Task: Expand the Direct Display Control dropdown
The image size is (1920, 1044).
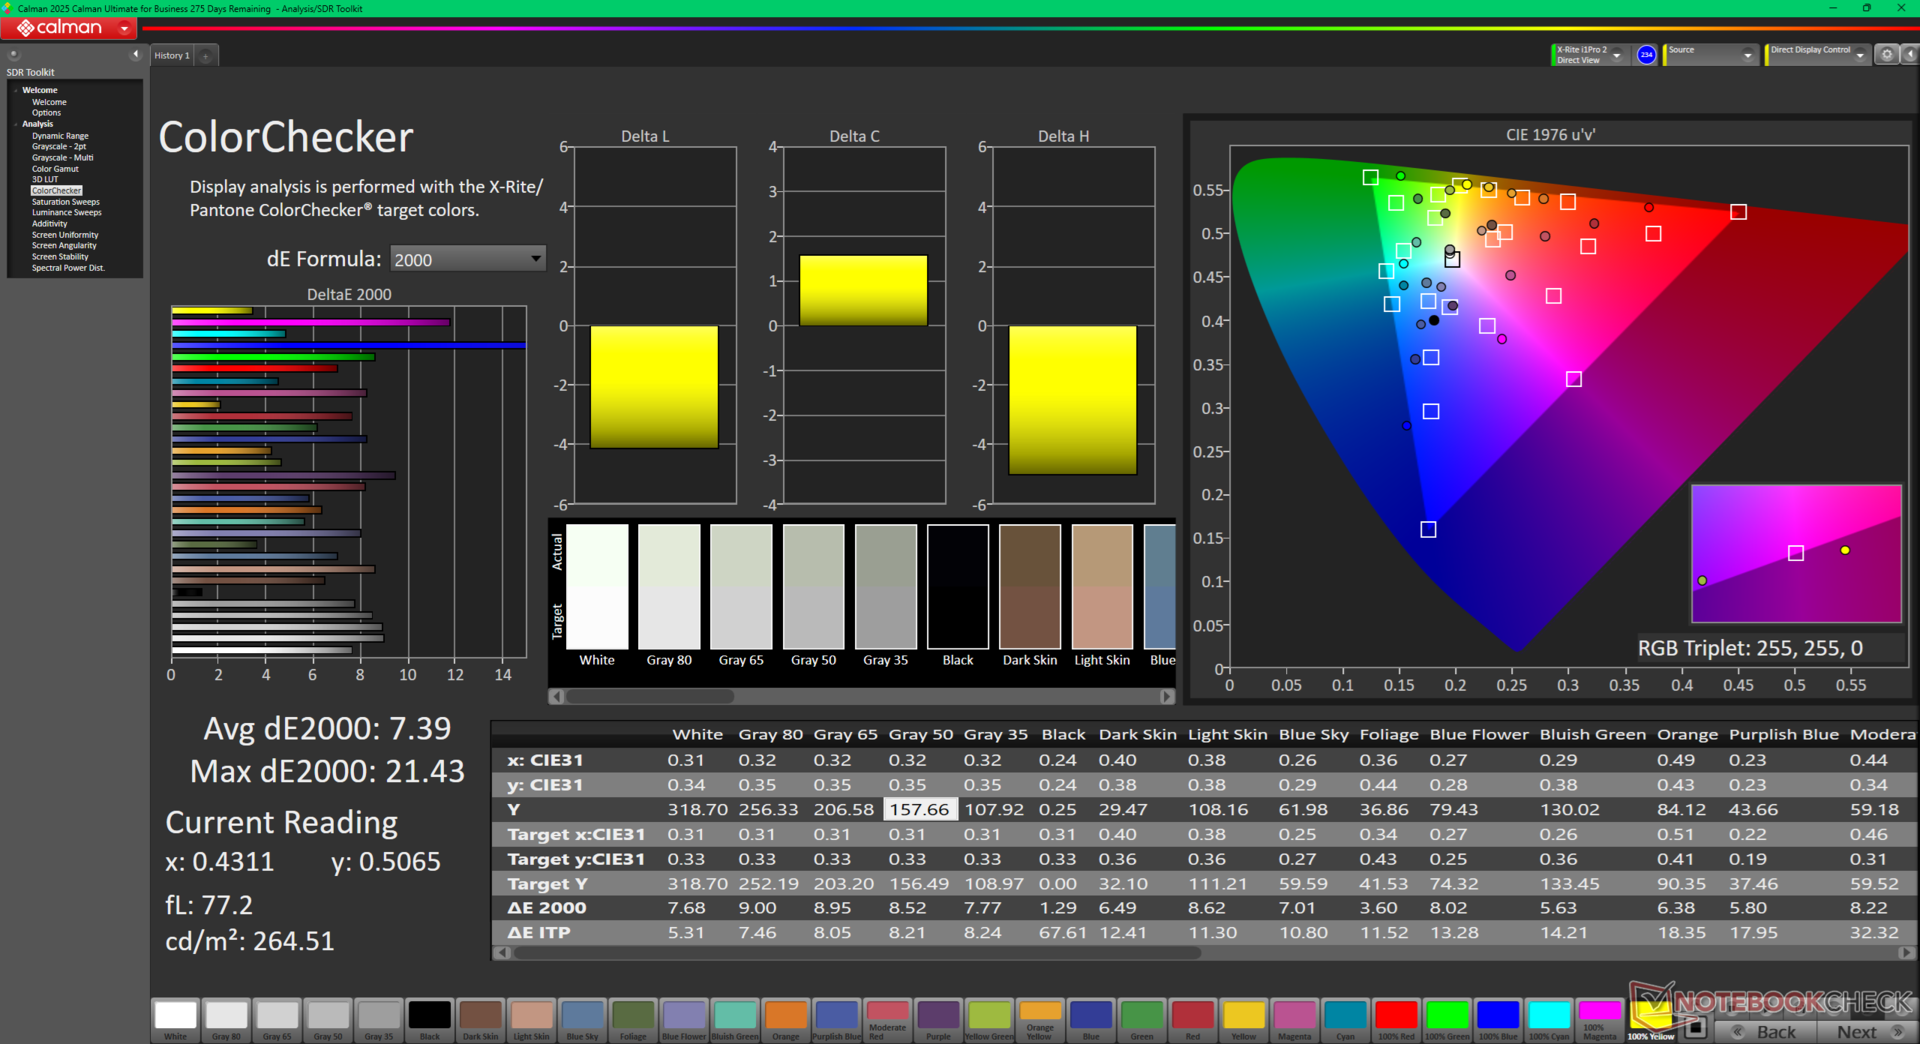Action: click(1859, 55)
